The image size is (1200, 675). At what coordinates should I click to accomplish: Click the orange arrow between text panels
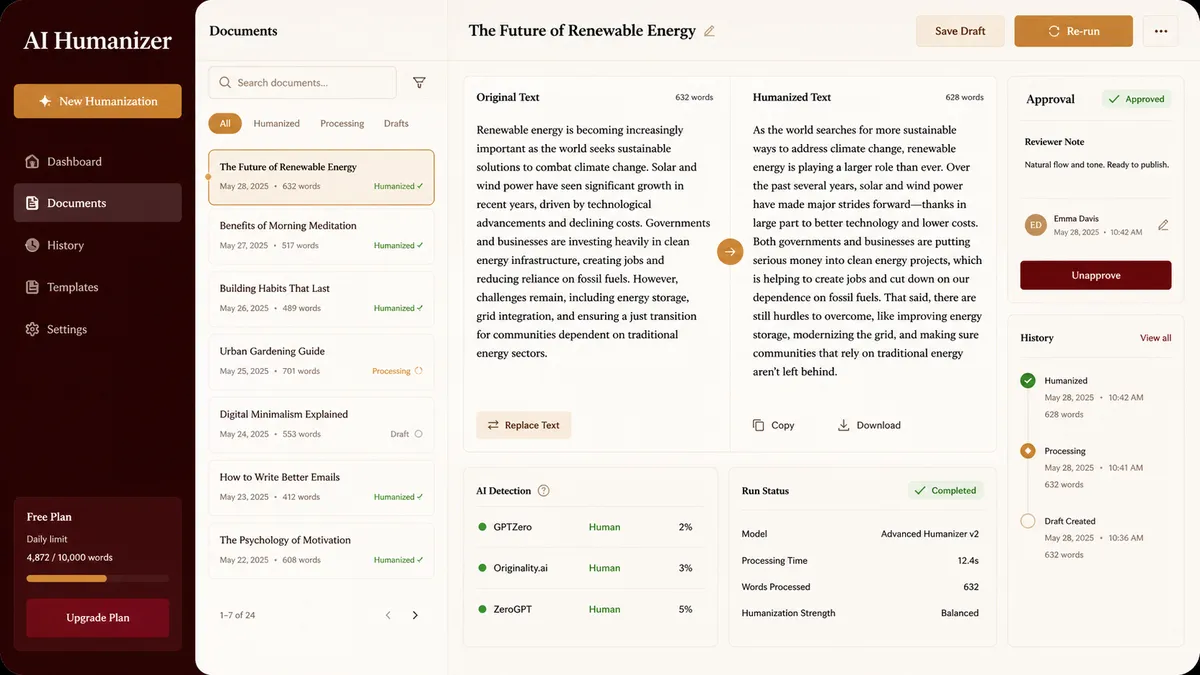[x=730, y=252]
